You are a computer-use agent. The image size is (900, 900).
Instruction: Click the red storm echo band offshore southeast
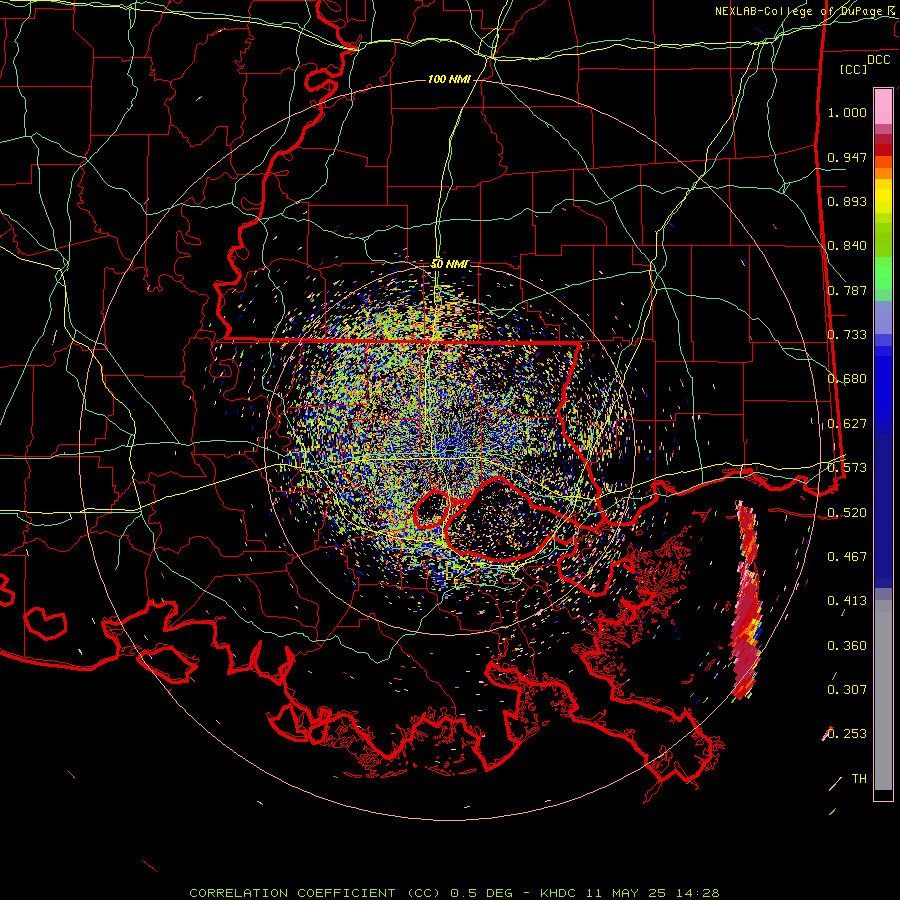[x=747, y=603]
